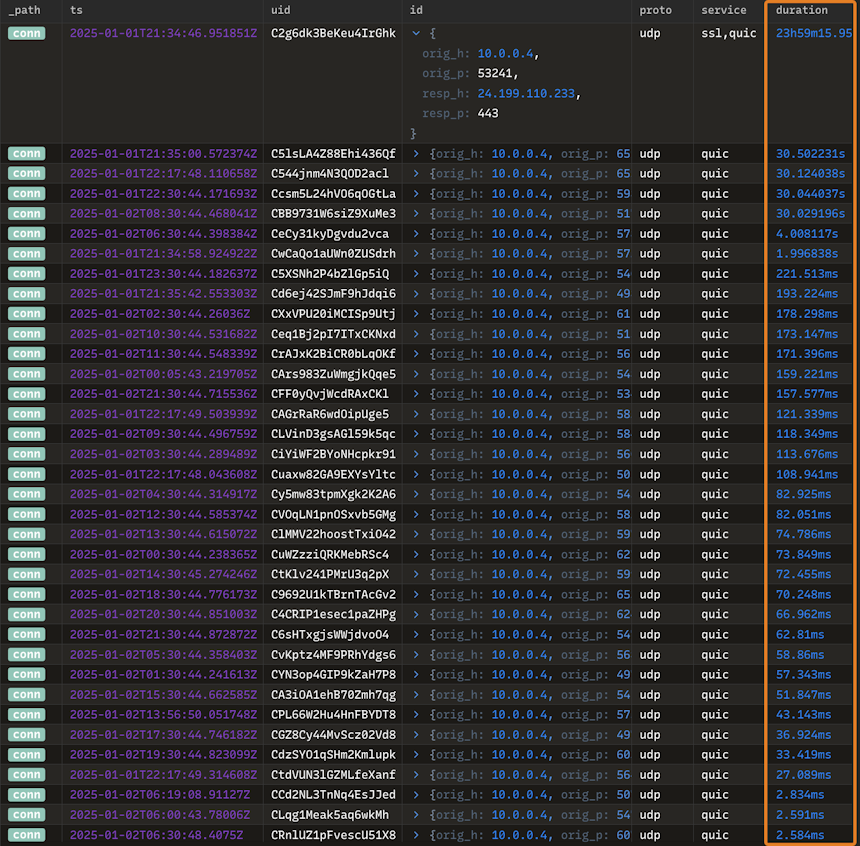Screen dimensions: 860x846
Task: Expand the id field for CBB9731W6siZ9XuMe3
Action: click(417, 213)
